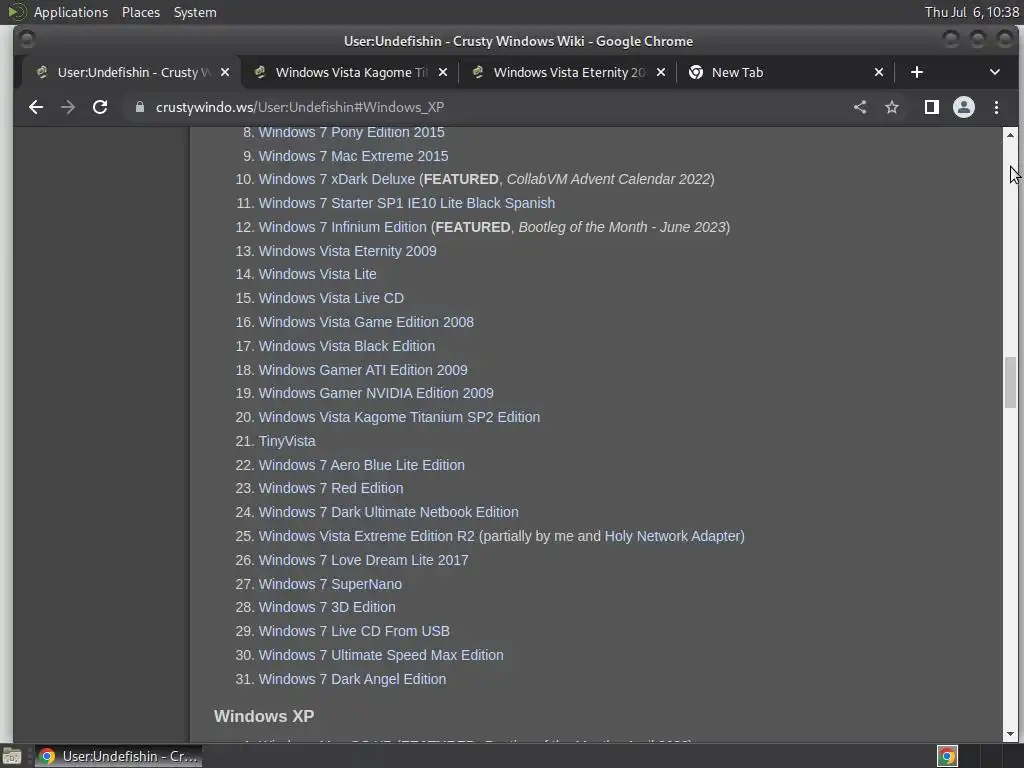
Task: Switch to the New Tab tab
Action: 786,72
